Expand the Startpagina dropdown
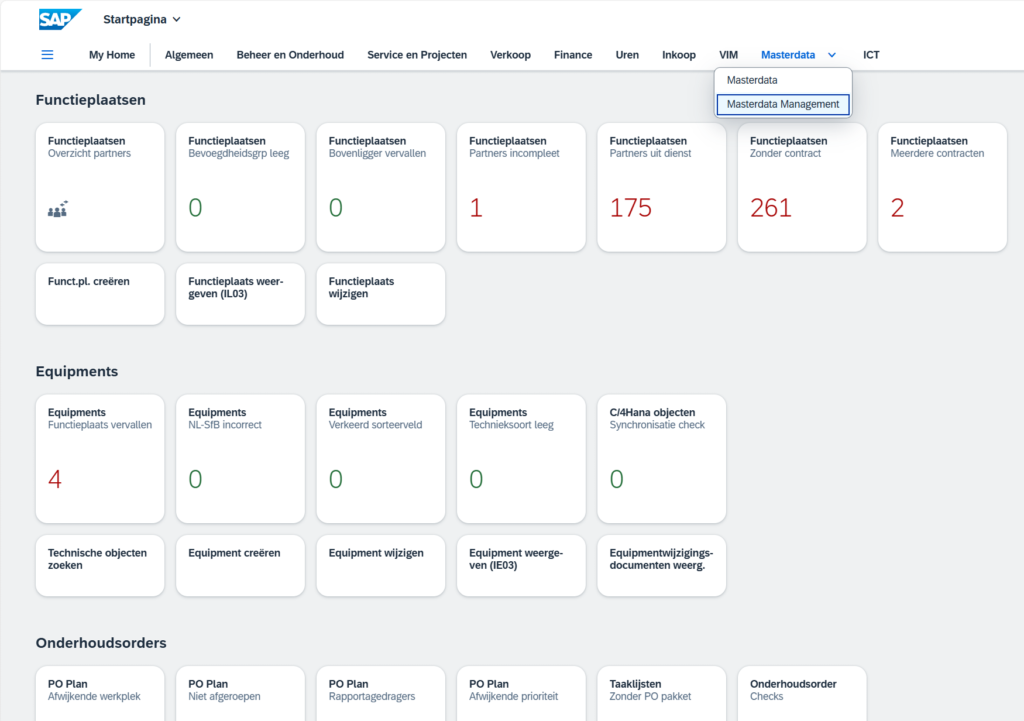The image size is (1024, 721). pos(142,19)
